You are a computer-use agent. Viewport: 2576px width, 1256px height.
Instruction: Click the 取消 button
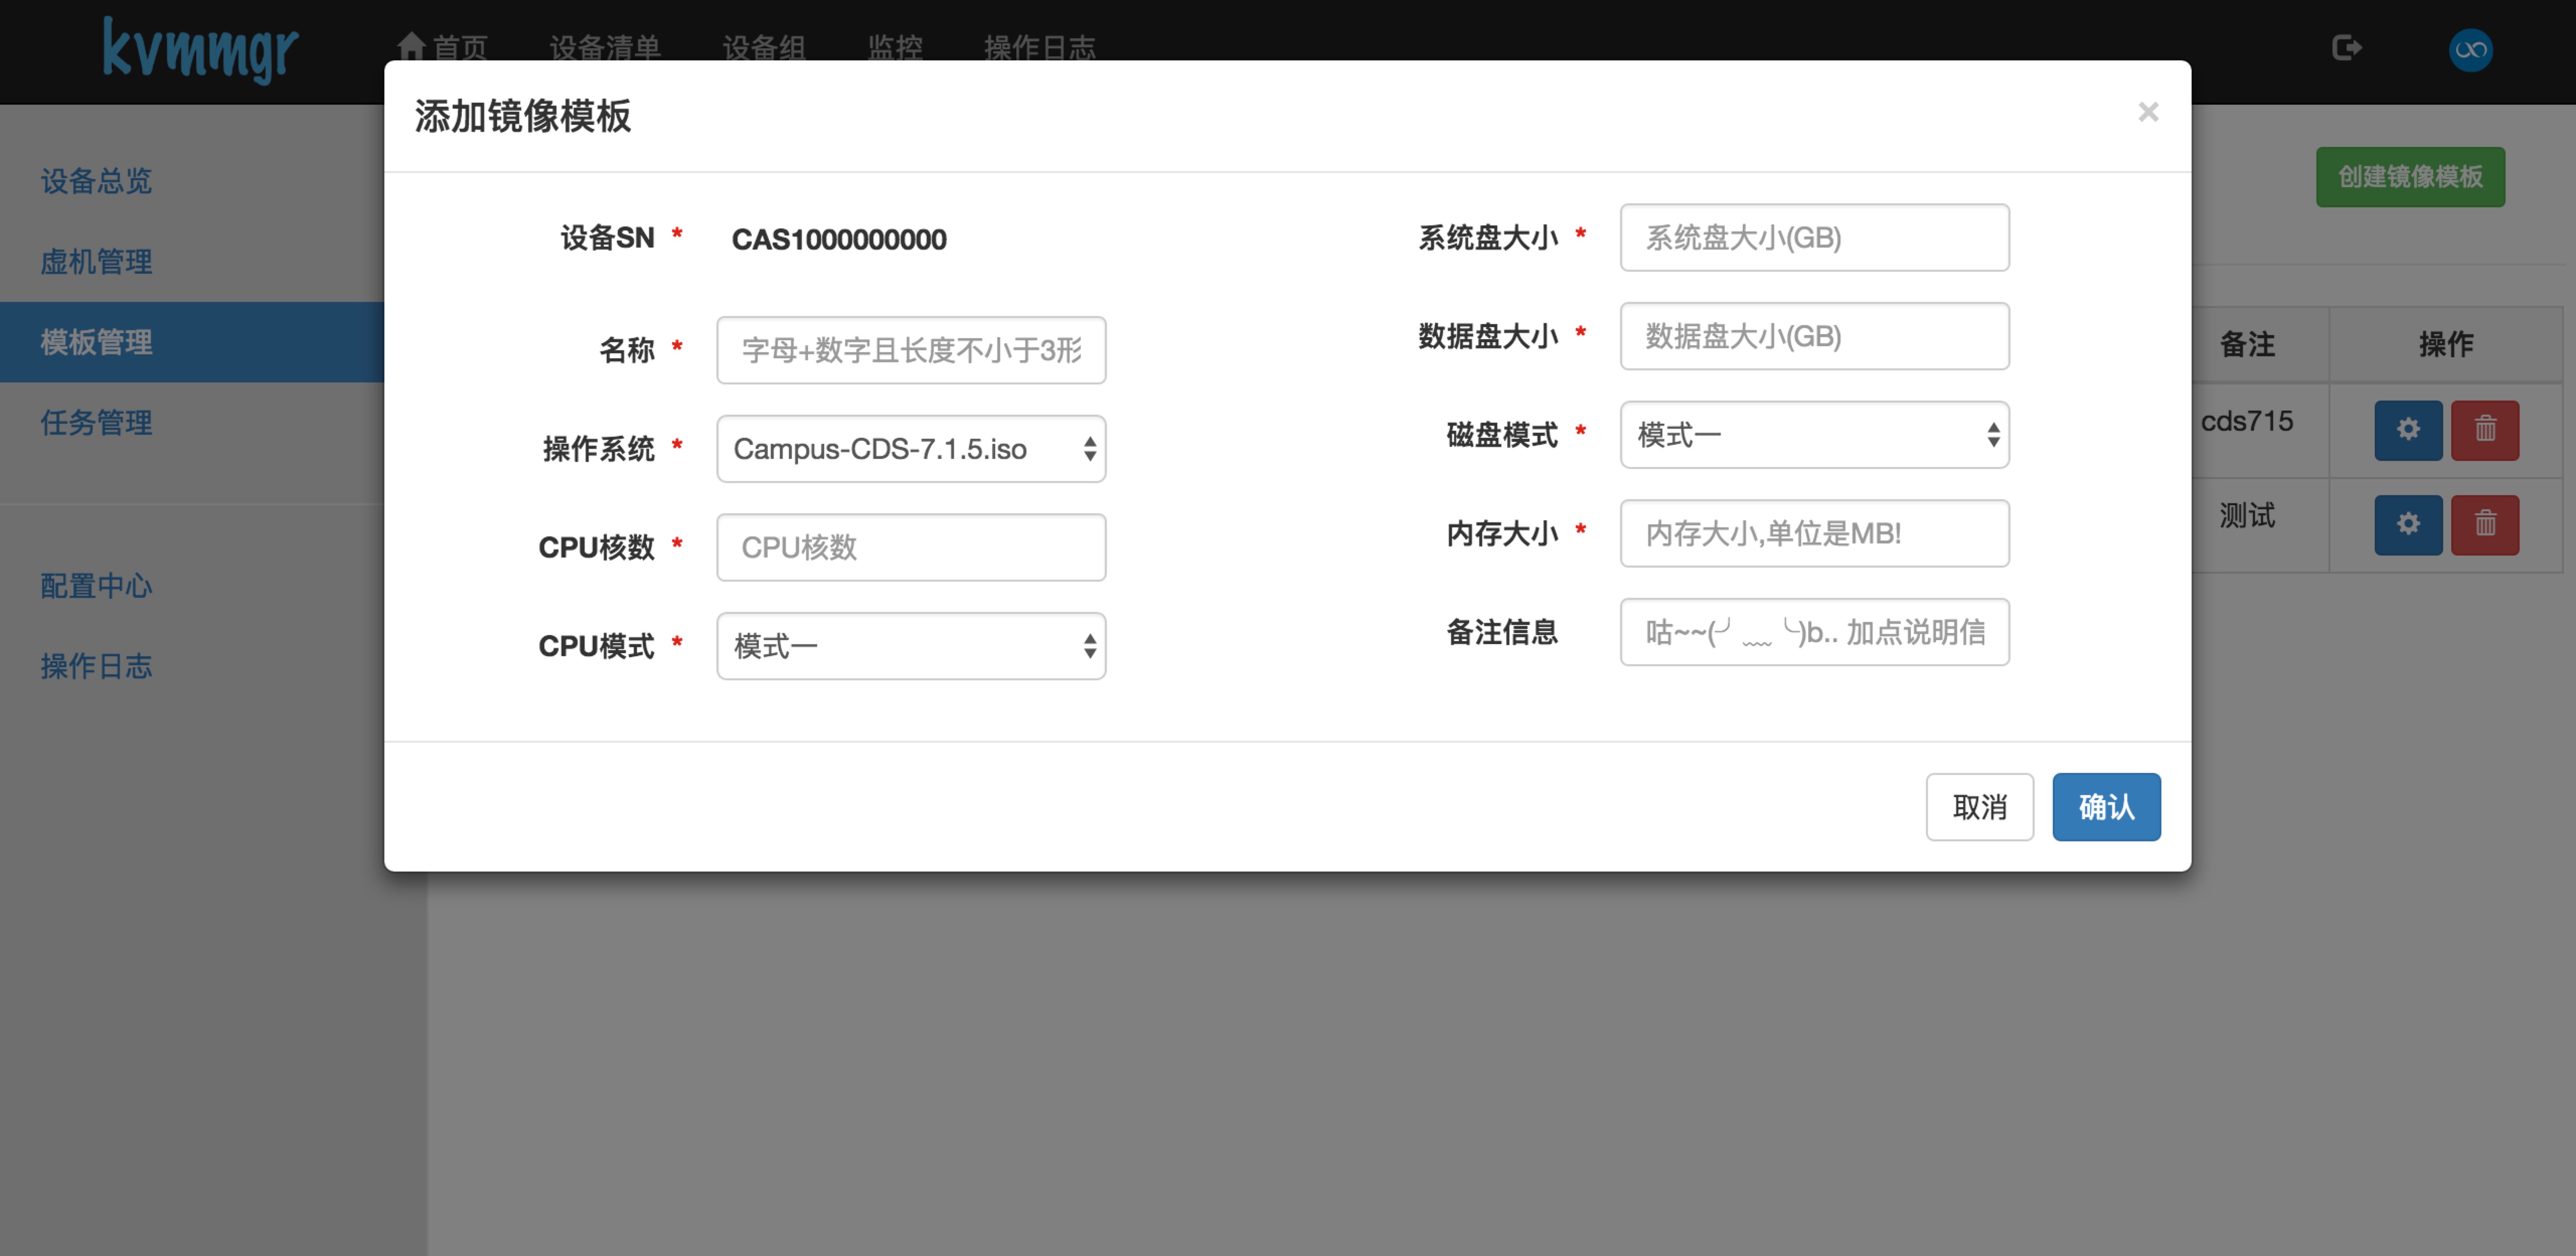coord(1978,807)
